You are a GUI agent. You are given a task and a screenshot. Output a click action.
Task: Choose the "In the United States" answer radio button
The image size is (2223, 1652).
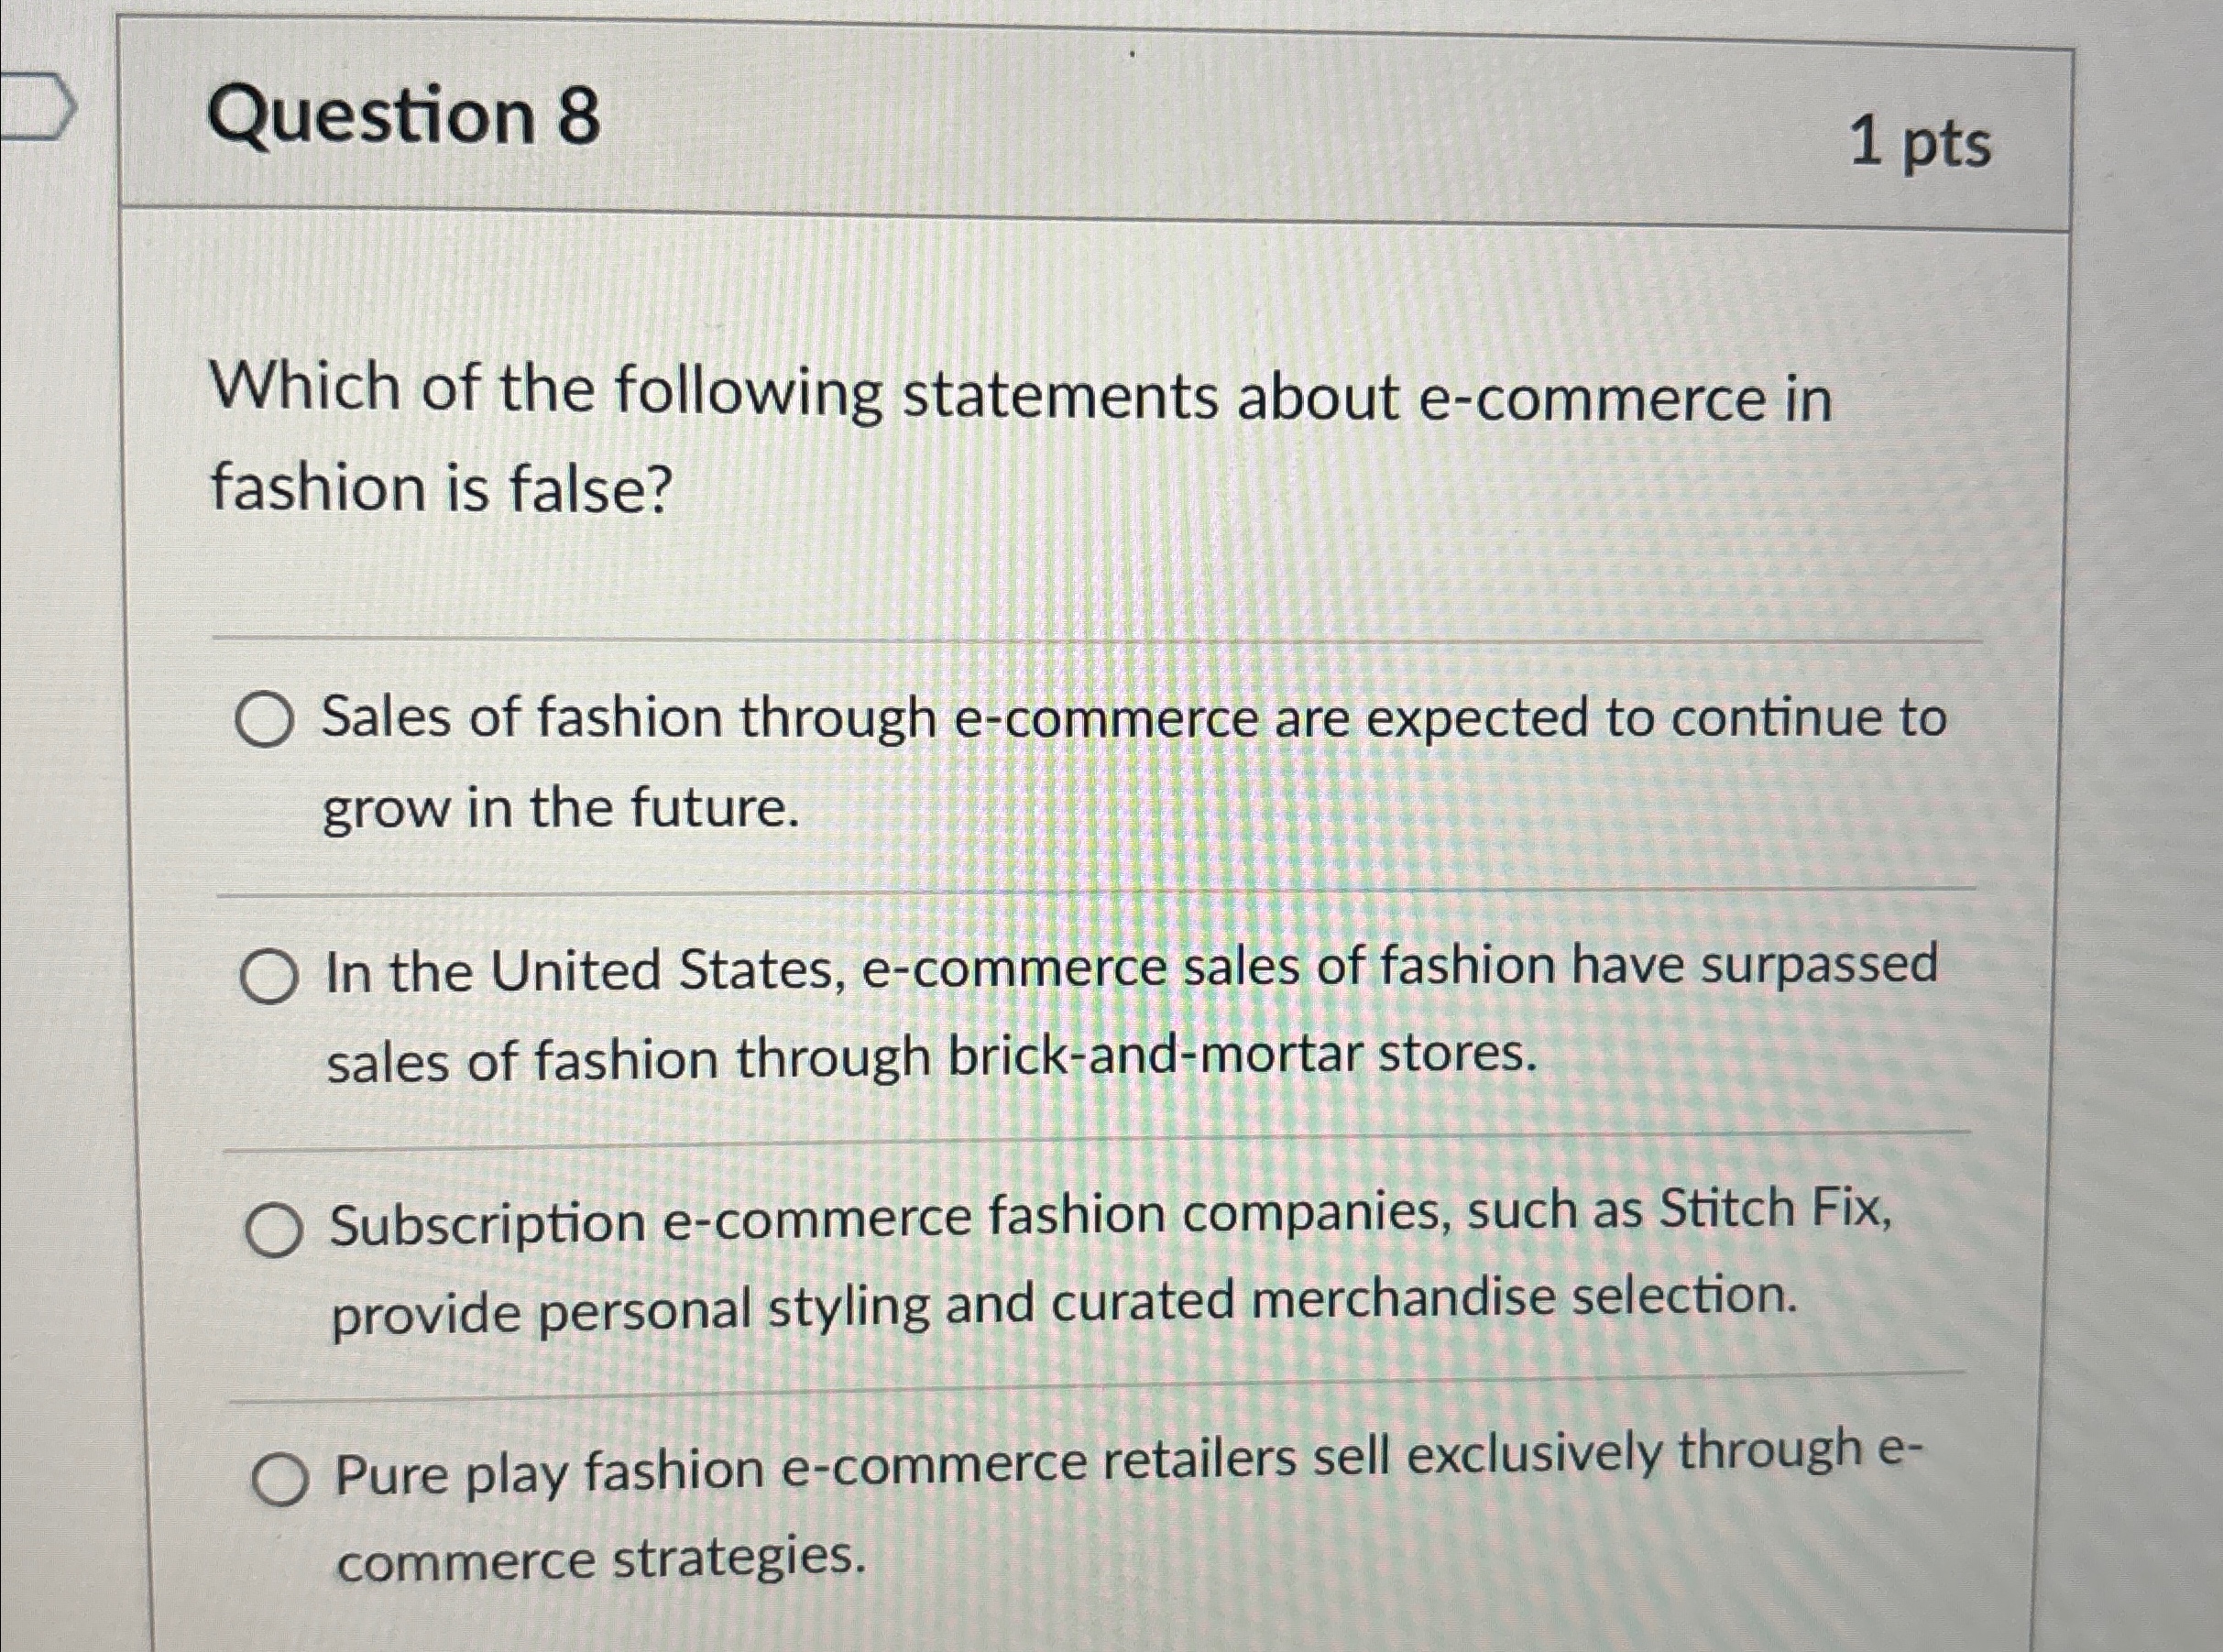coord(269,977)
